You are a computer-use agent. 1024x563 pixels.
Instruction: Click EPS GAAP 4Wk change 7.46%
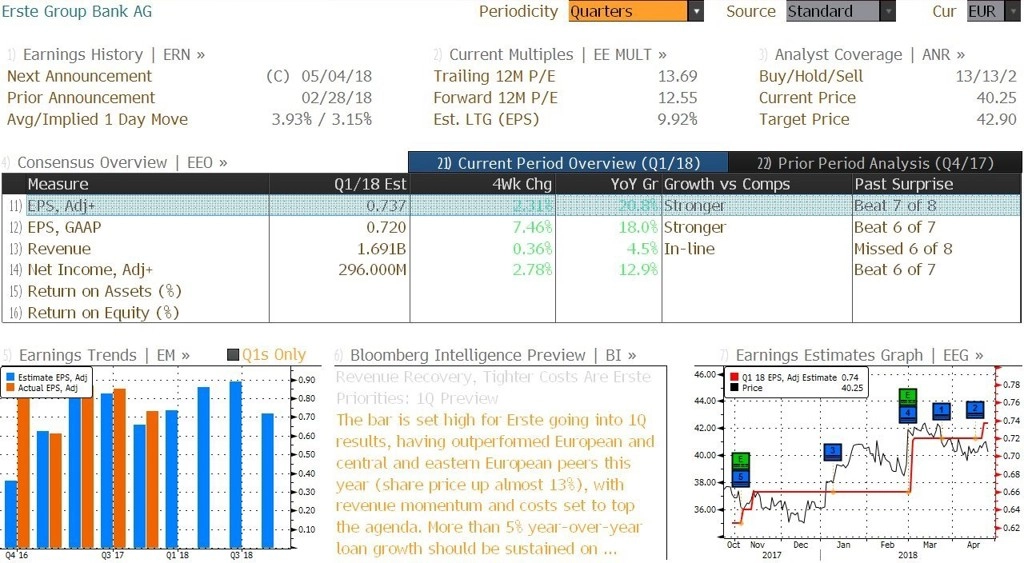532,227
